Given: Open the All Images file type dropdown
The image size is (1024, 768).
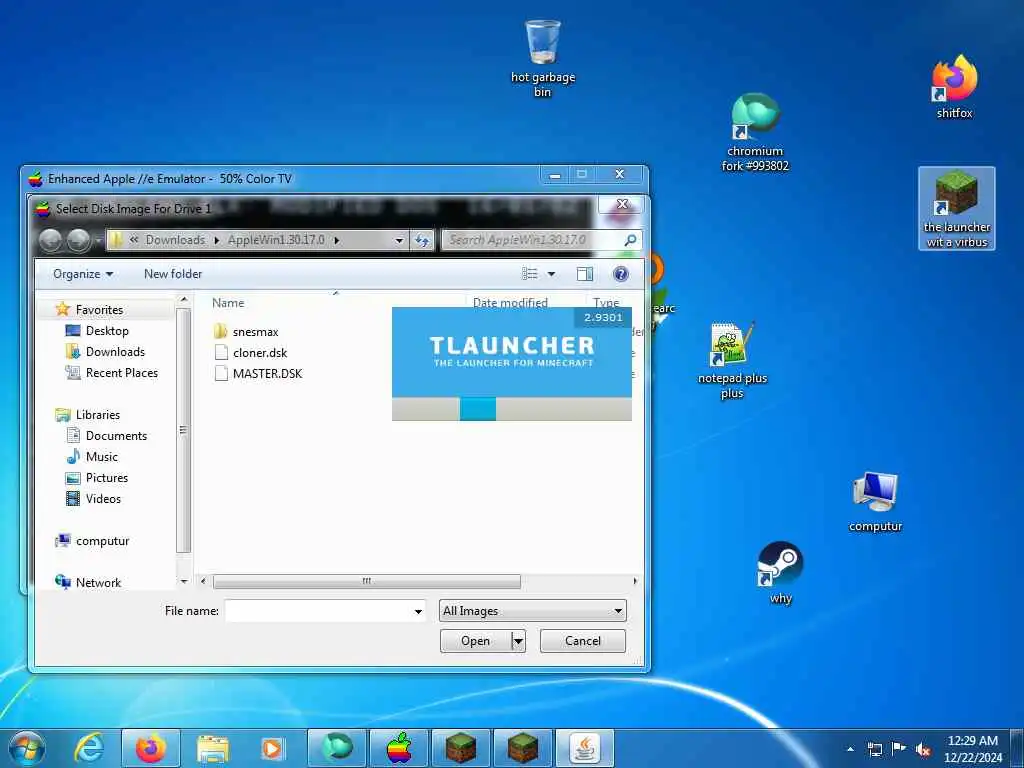Looking at the screenshot, I should [532, 611].
